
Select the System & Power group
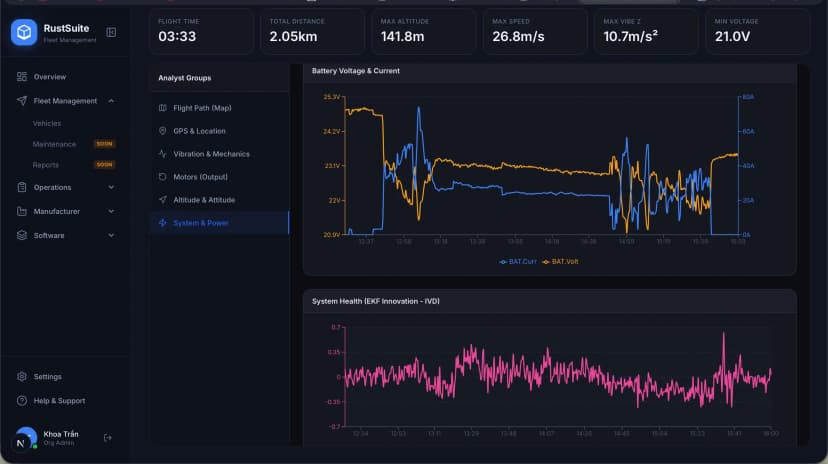point(219,223)
